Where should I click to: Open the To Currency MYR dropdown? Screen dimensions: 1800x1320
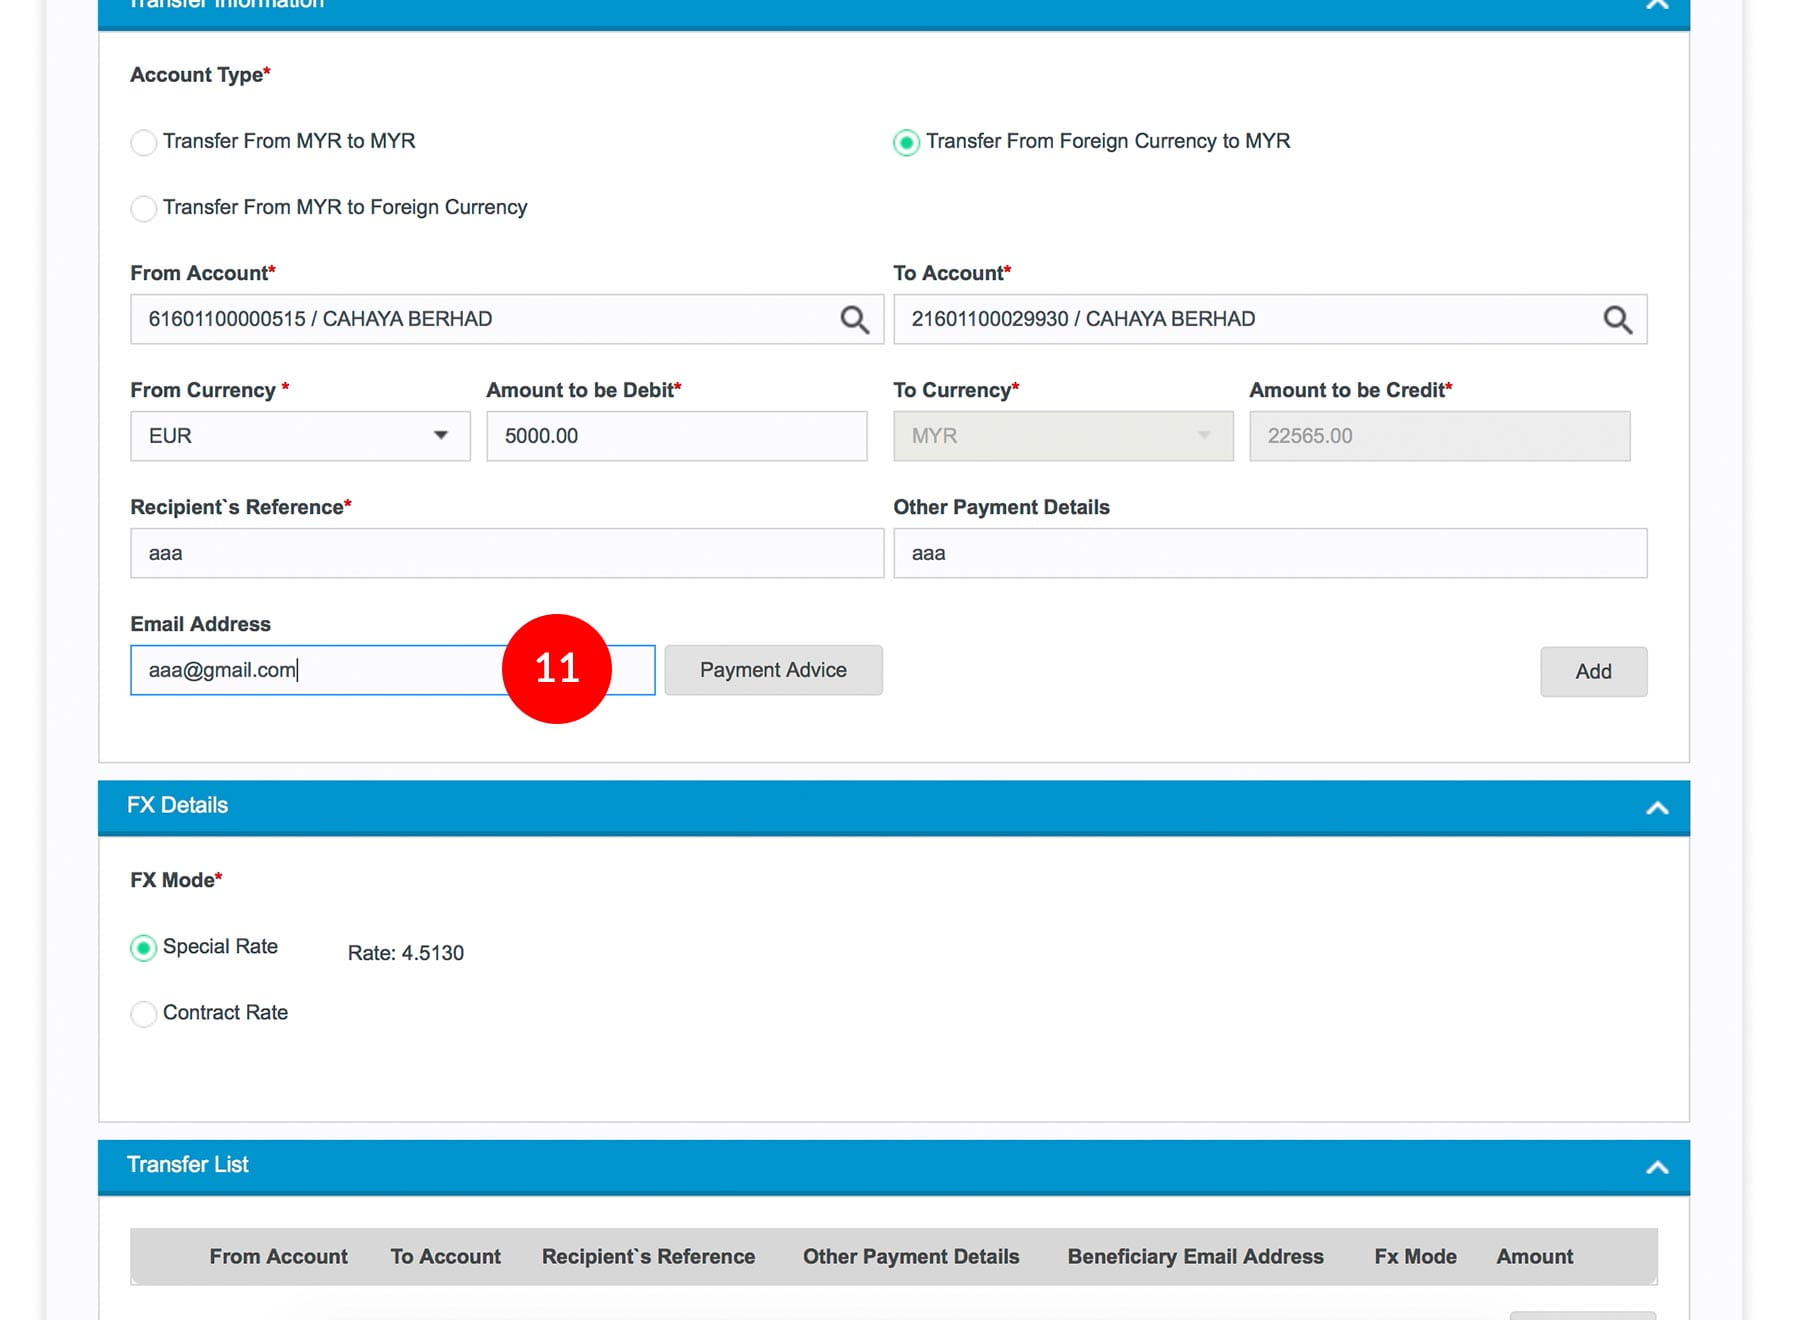pyautogui.click(x=1062, y=436)
